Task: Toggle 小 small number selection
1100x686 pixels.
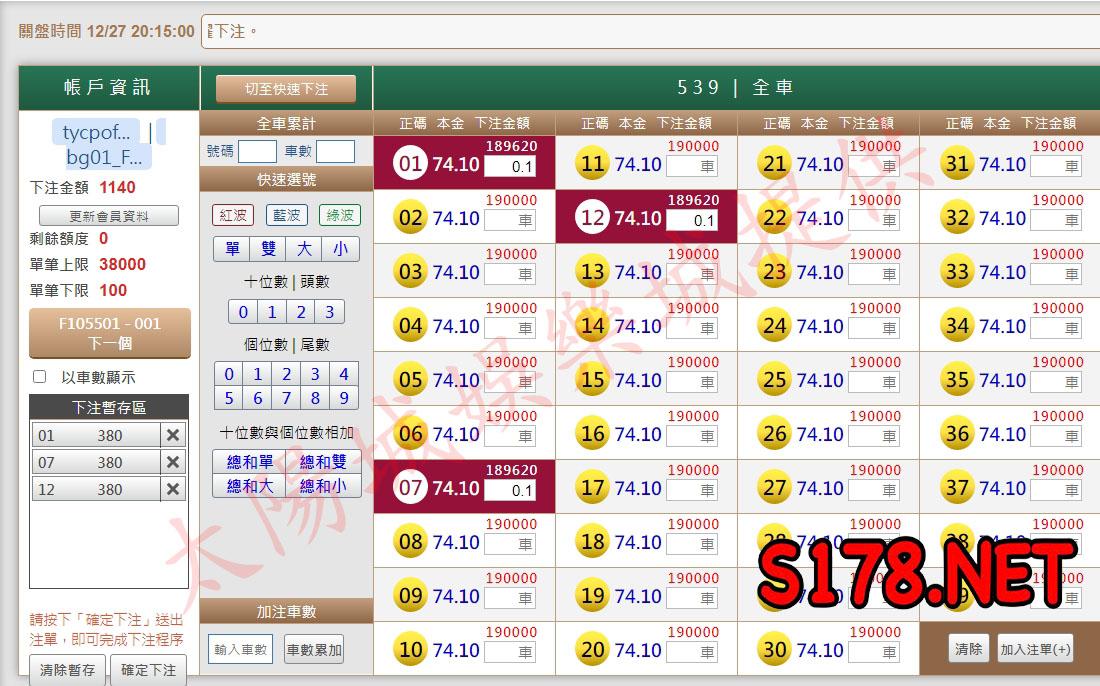Action: pyautogui.click(x=341, y=249)
